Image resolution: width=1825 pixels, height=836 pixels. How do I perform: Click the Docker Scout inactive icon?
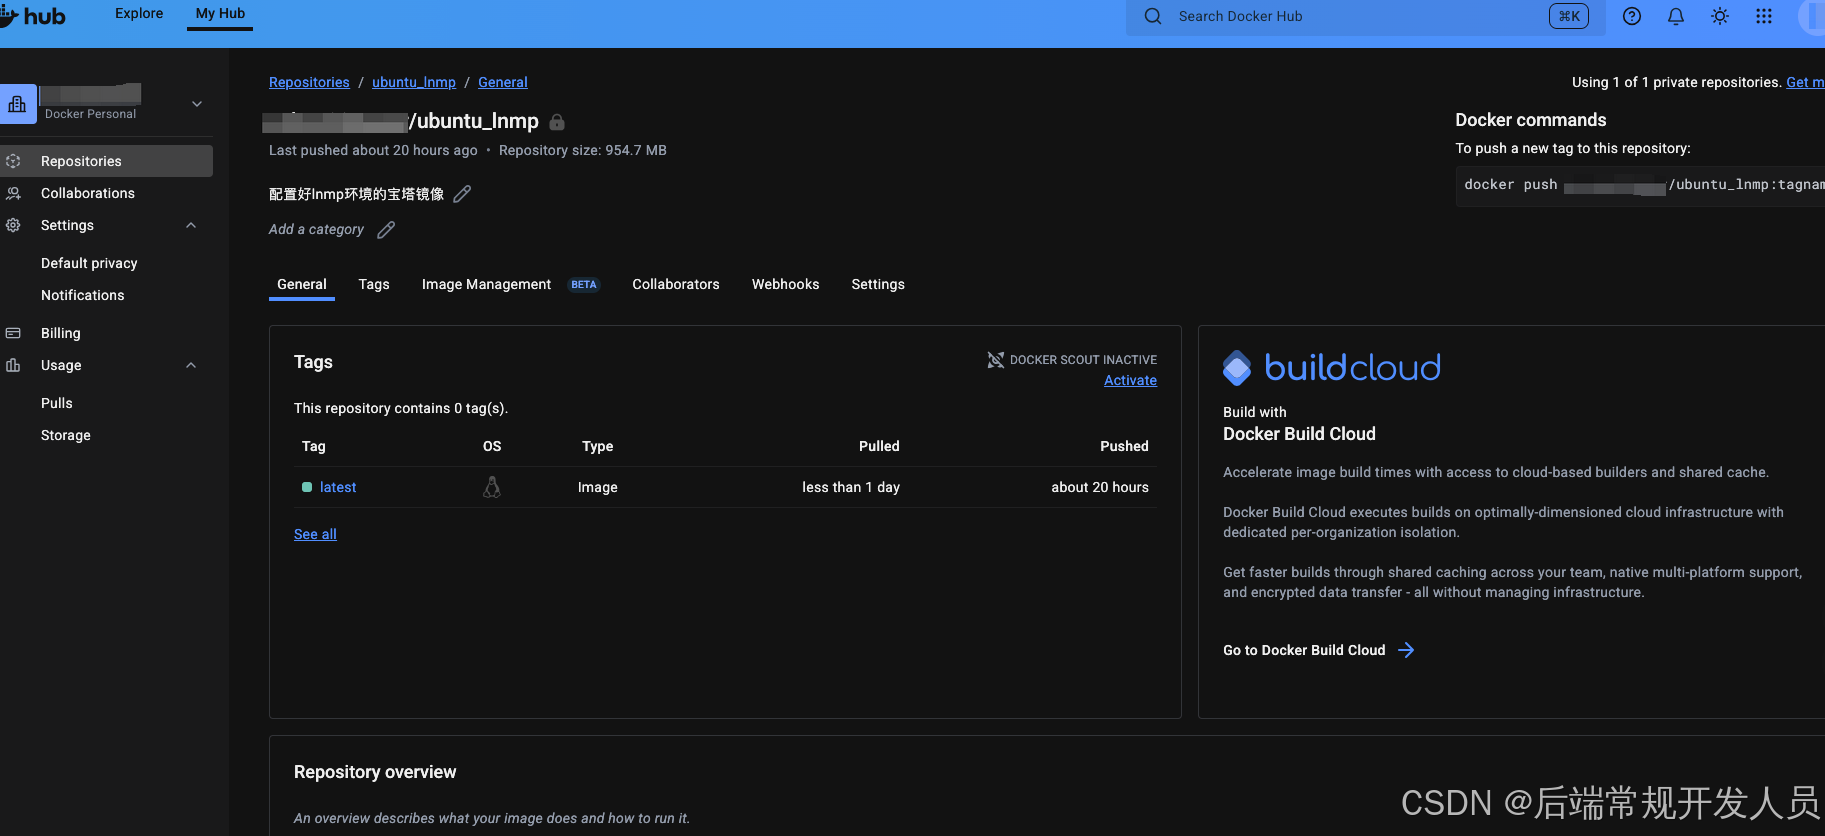coord(996,360)
